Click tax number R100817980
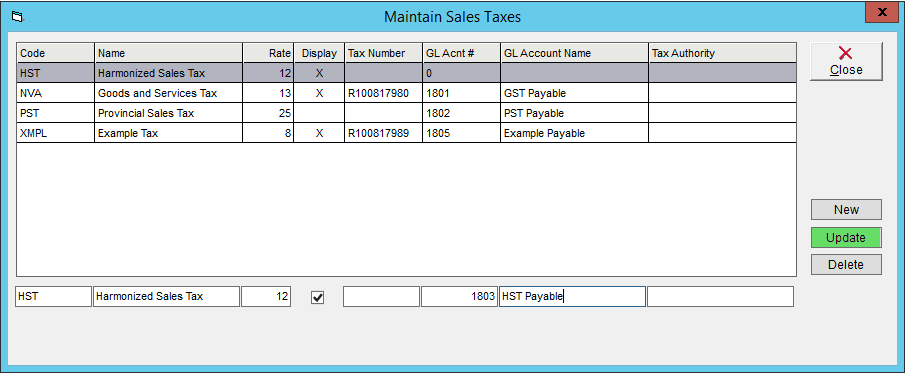907x374 pixels. pos(384,93)
